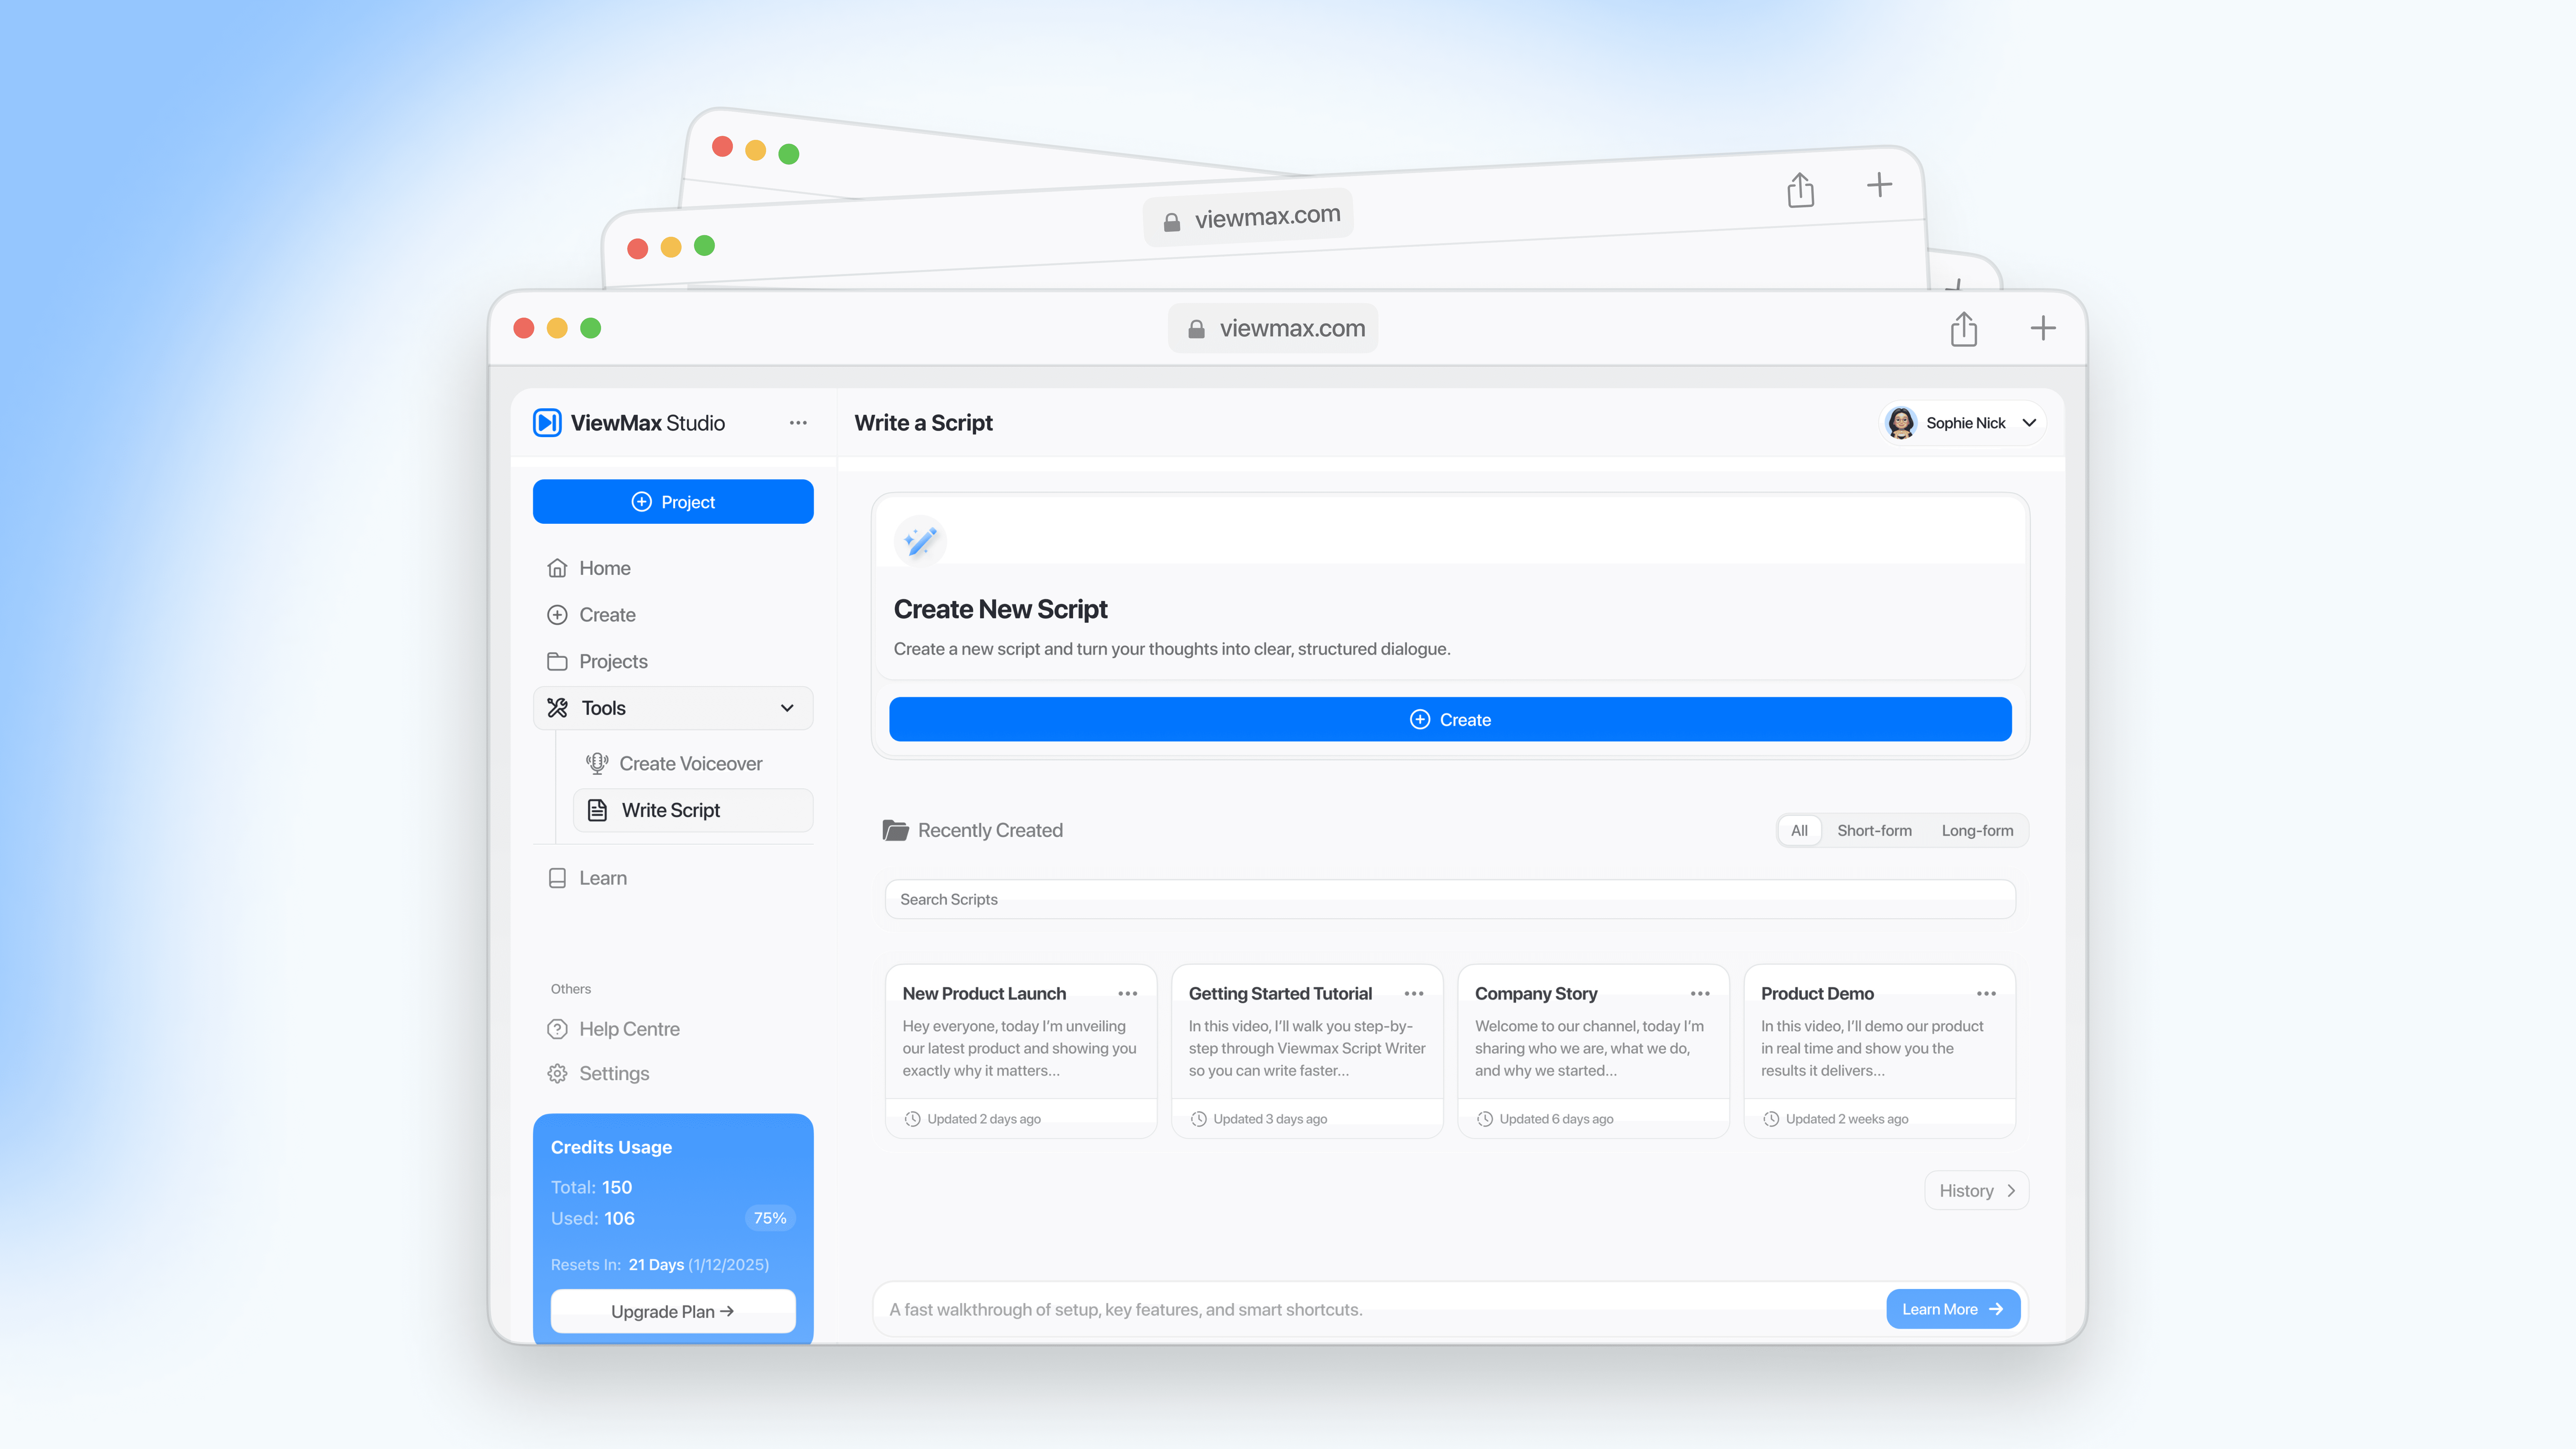Screen dimensions: 2576x1449
Task: Go to Create Voiceover tool
Action: 690,763
